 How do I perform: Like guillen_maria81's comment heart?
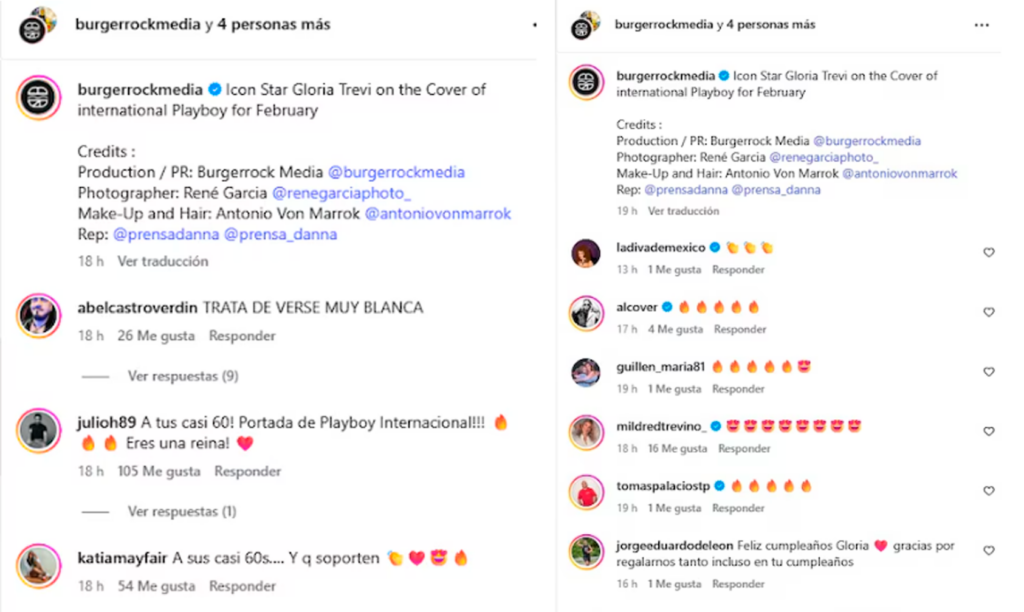tap(989, 372)
